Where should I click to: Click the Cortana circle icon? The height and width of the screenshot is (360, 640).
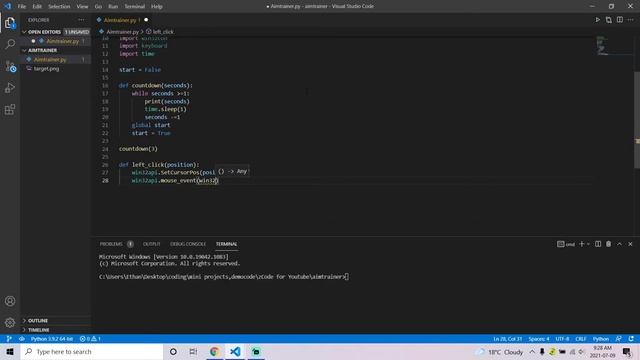pos(173,351)
